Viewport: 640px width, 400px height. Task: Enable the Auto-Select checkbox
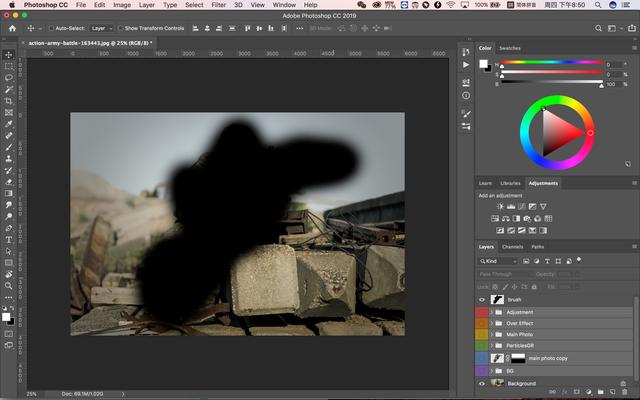[51, 28]
